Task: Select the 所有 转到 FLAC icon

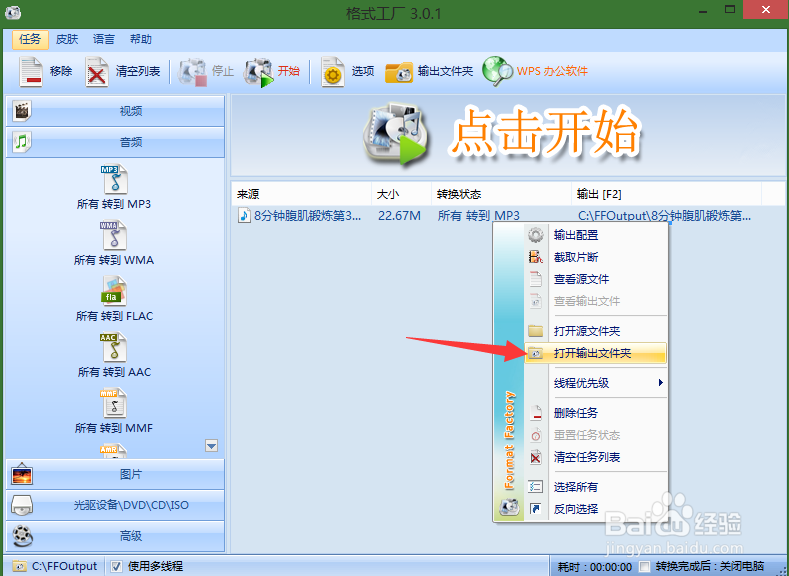Action: point(114,291)
